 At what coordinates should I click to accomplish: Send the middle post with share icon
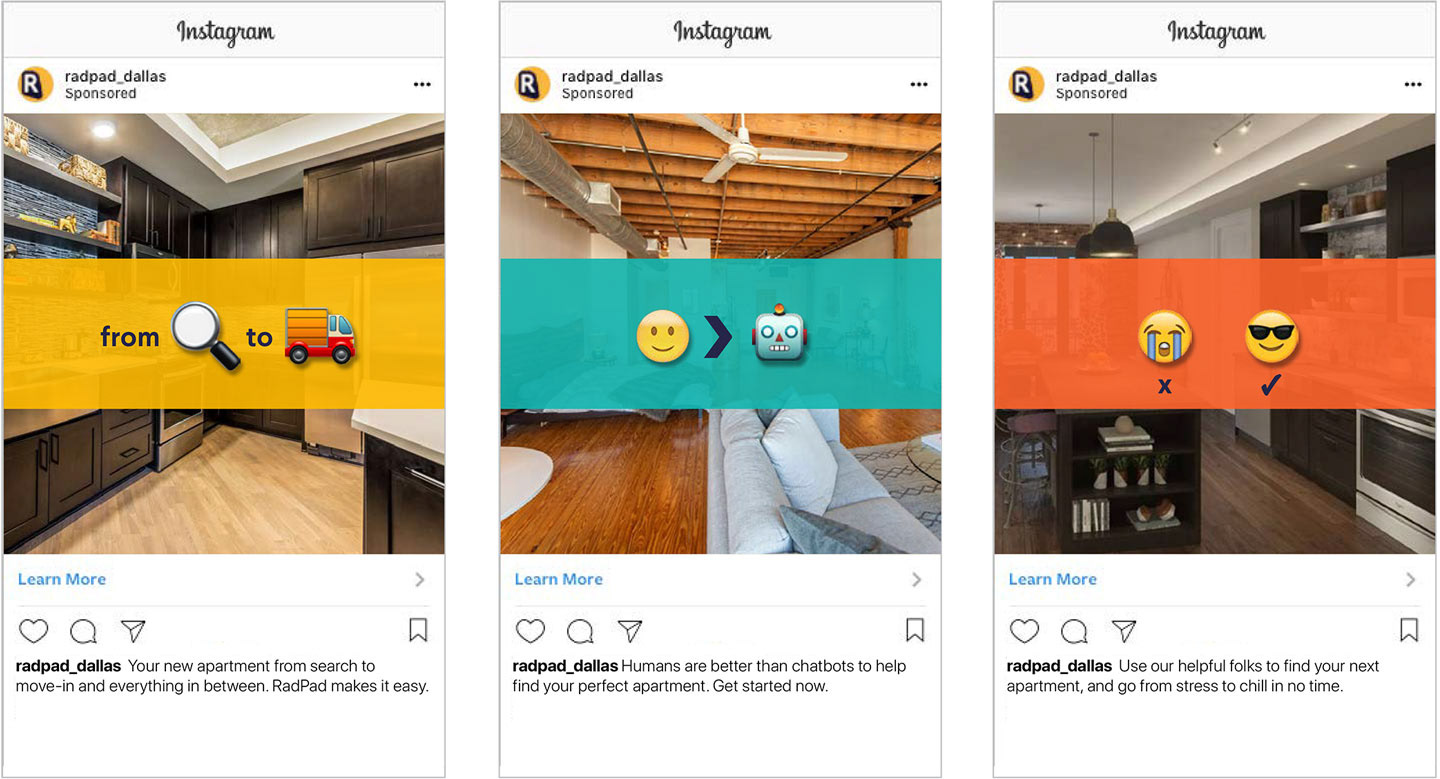click(x=630, y=630)
